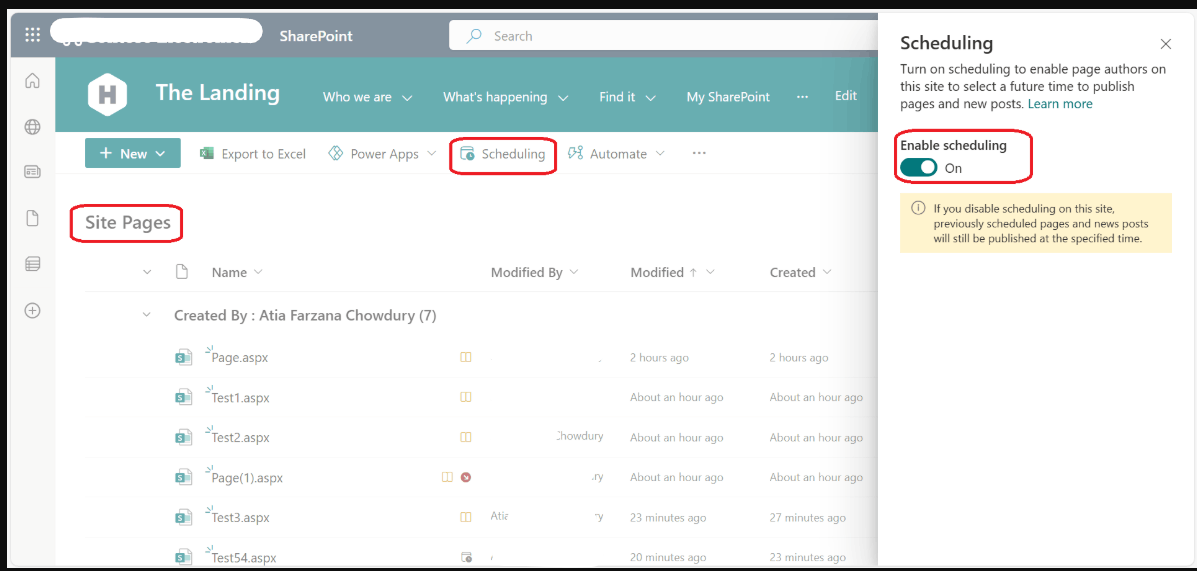The width and height of the screenshot is (1197, 571).
Task: Click '20 minutes ago' Modified cell
Action: pos(668,556)
